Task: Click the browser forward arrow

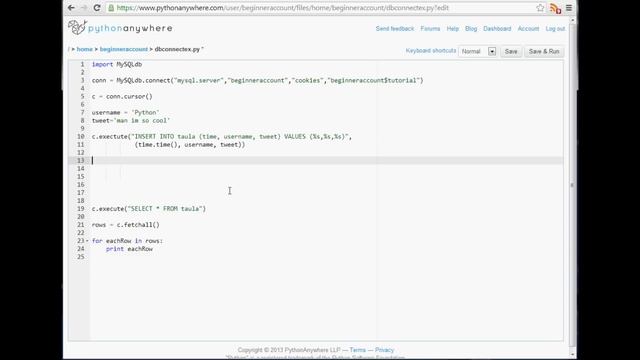Action: coord(84,8)
